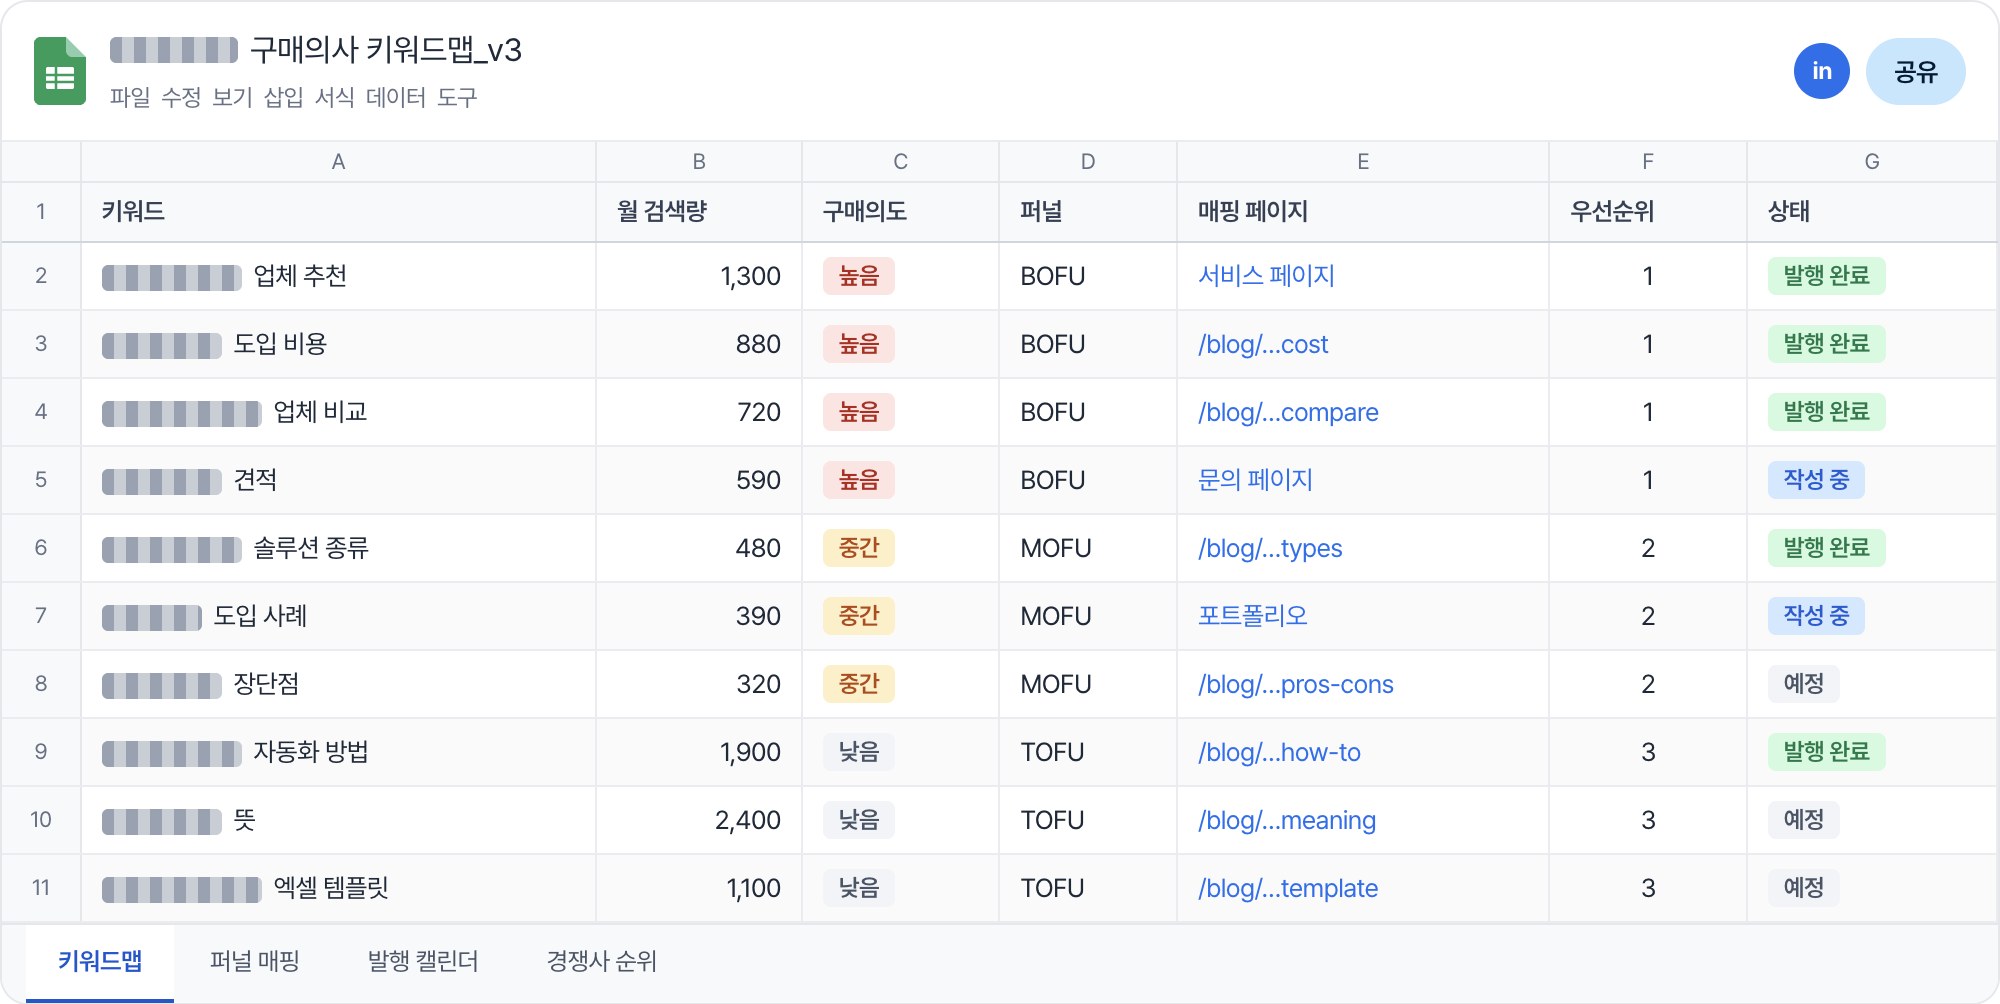Switch to the 키워드맵 sheet tab
2000x1004 pixels.
click(100, 962)
